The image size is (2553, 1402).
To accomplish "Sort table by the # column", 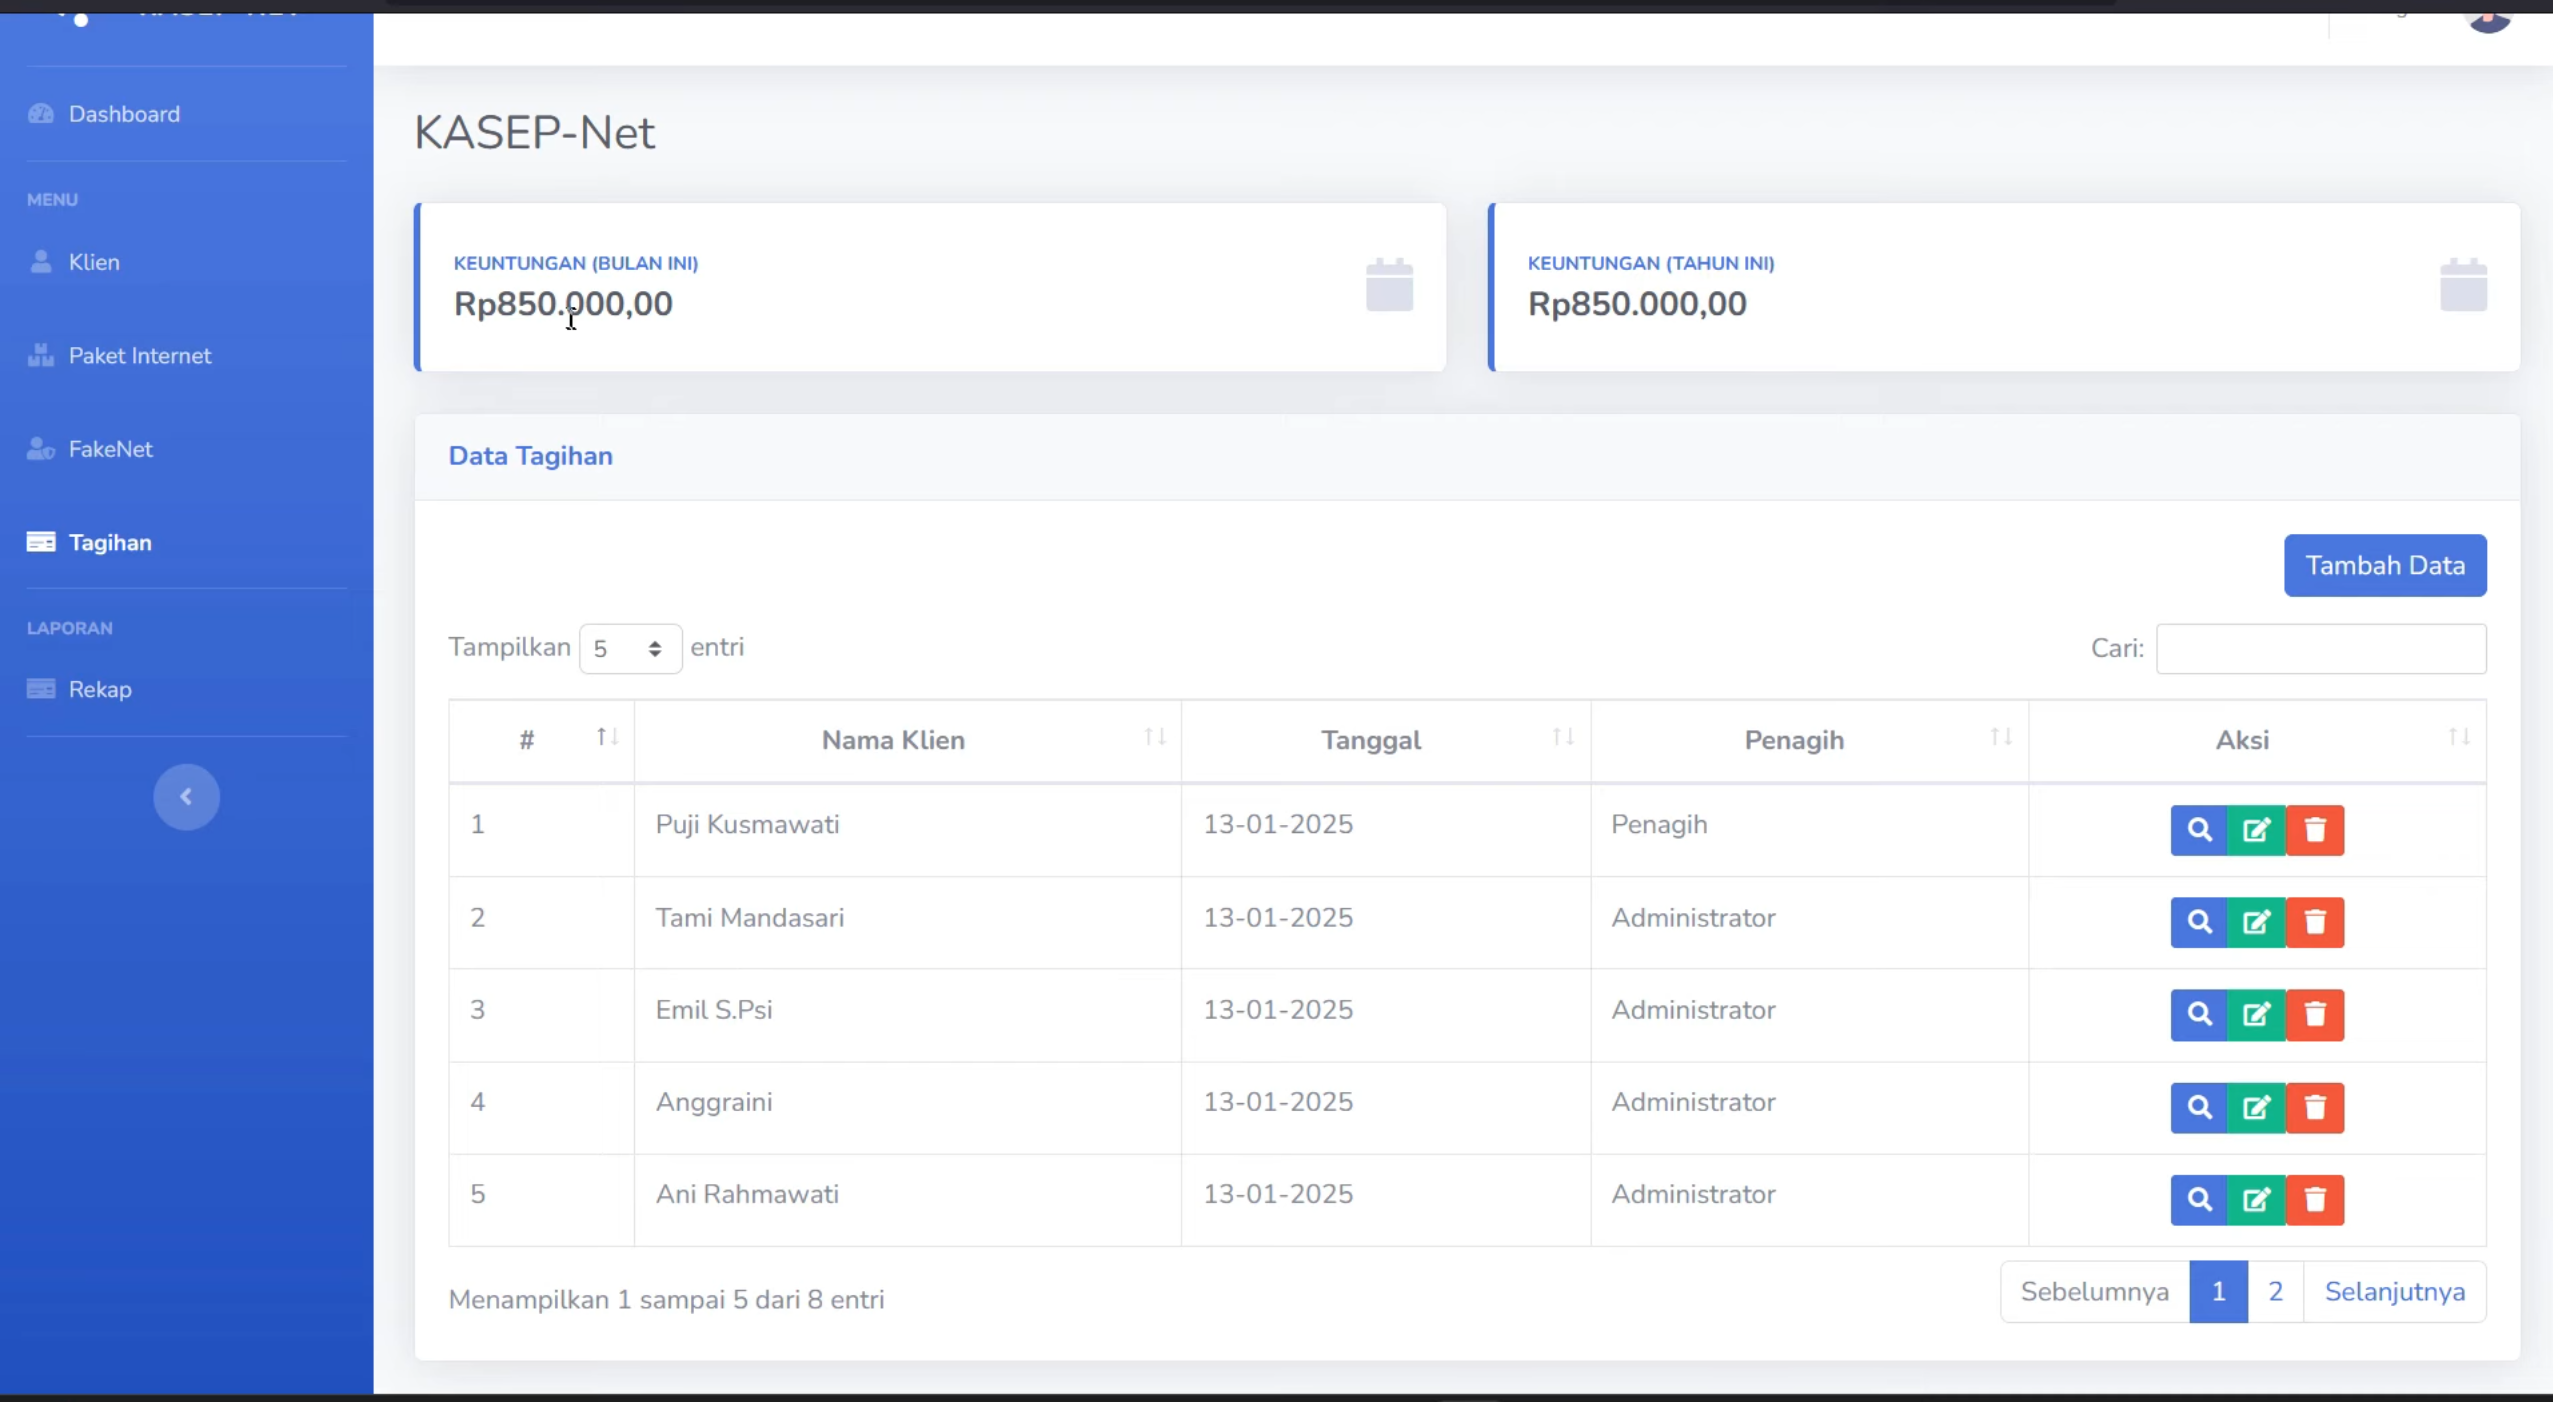I will pos(541,740).
